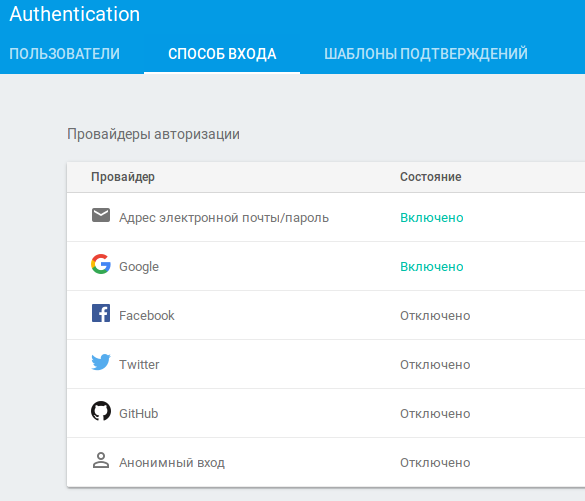Open the Facebook provider row

pos(326,315)
